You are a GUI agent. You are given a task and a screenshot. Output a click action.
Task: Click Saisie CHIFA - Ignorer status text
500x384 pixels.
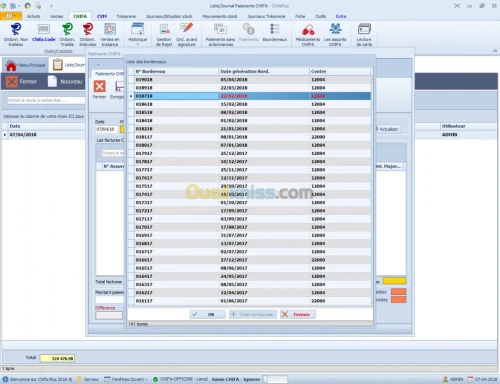tap(236, 379)
